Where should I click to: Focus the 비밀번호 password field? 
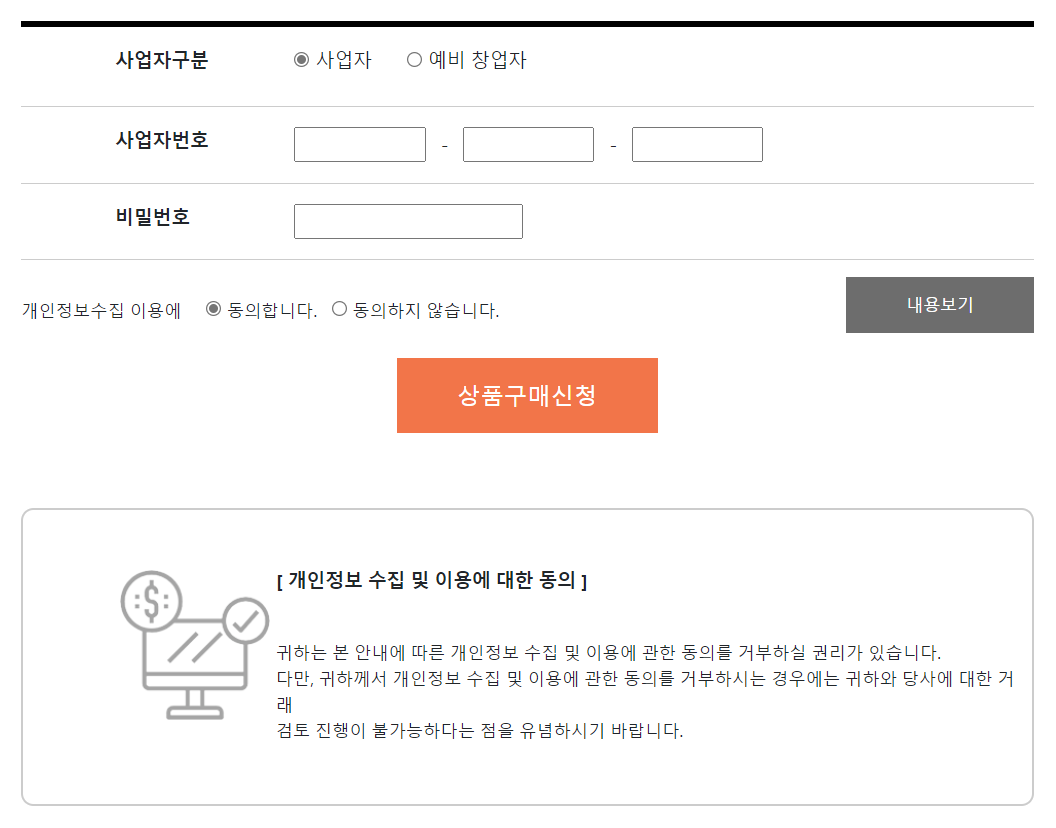click(x=408, y=222)
